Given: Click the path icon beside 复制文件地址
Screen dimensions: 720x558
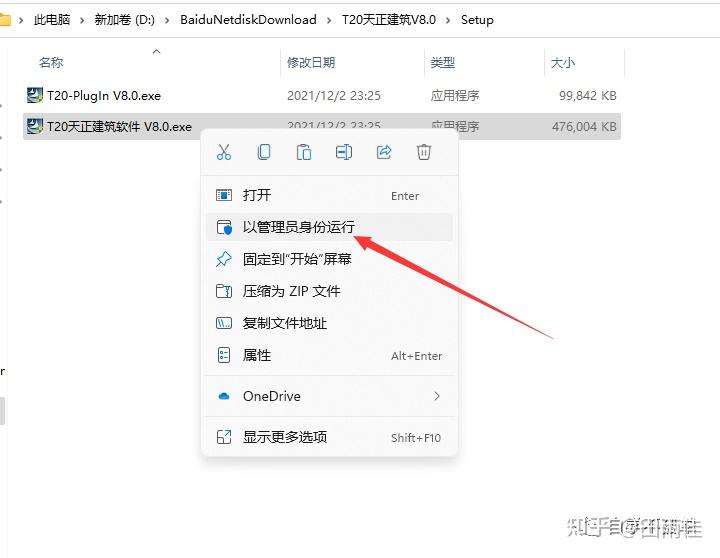Looking at the screenshot, I should click(224, 323).
